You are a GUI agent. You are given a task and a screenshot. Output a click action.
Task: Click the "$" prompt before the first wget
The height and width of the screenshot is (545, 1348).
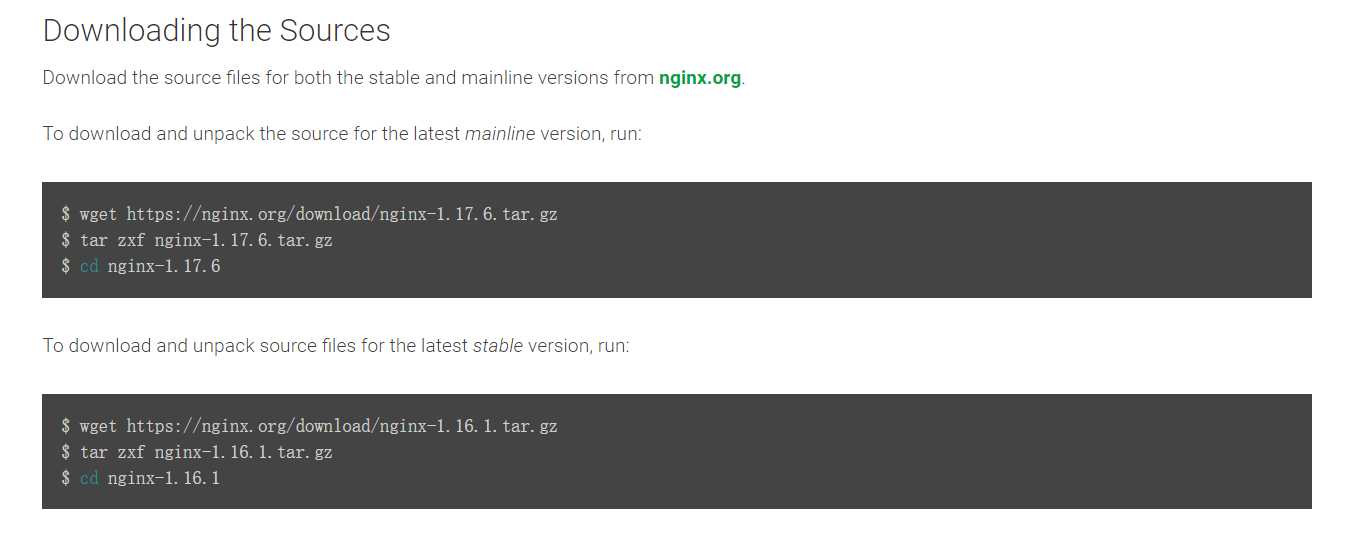pos(66,214)
